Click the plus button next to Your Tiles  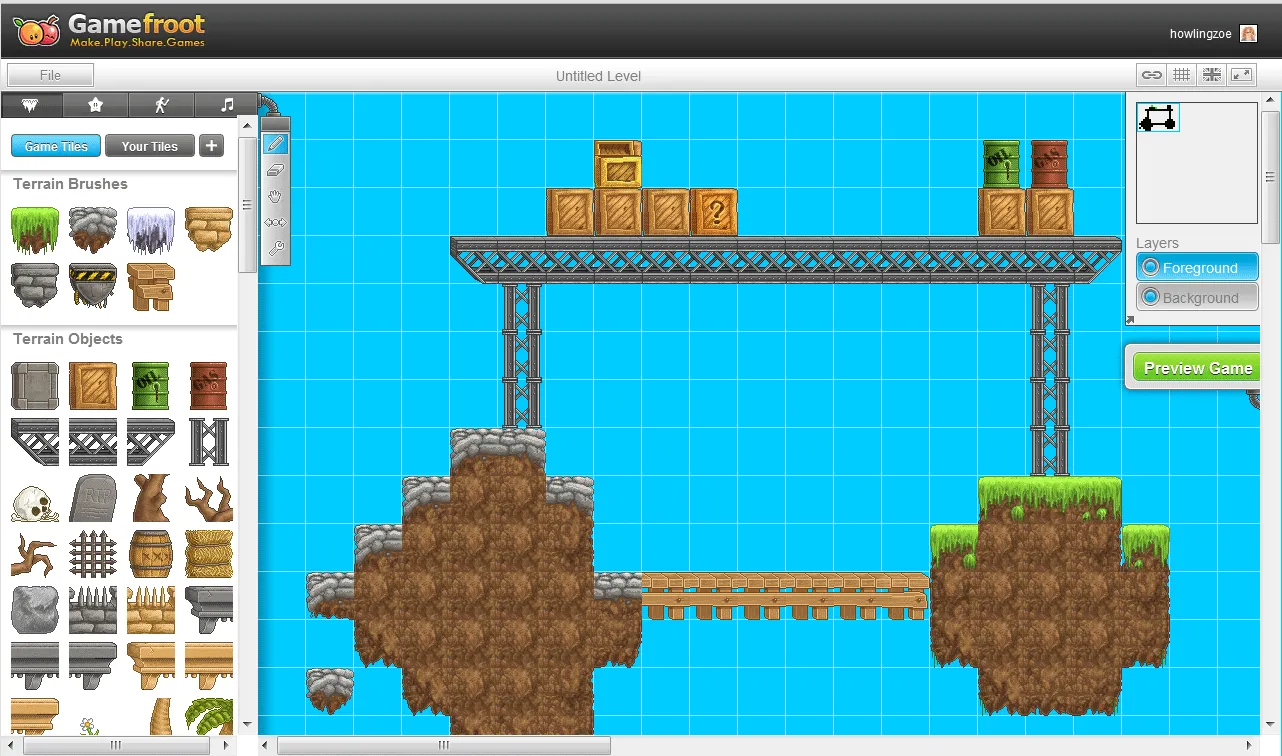[x=211, y=146]
